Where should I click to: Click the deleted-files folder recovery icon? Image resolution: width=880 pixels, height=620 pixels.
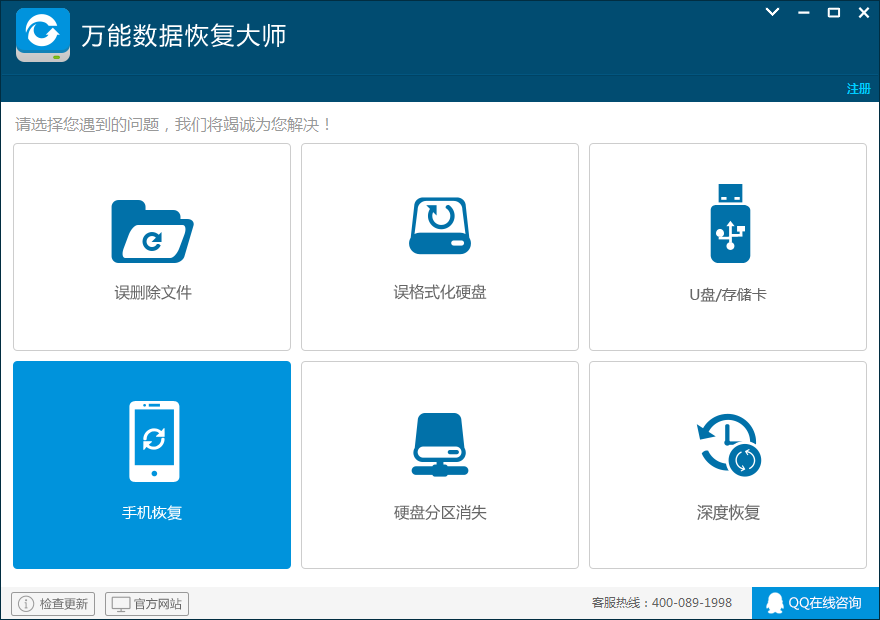click(152, 231)
